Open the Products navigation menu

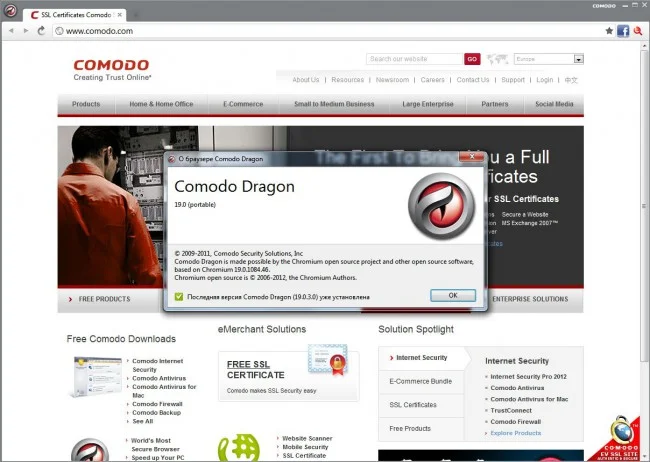click(86, 104)
